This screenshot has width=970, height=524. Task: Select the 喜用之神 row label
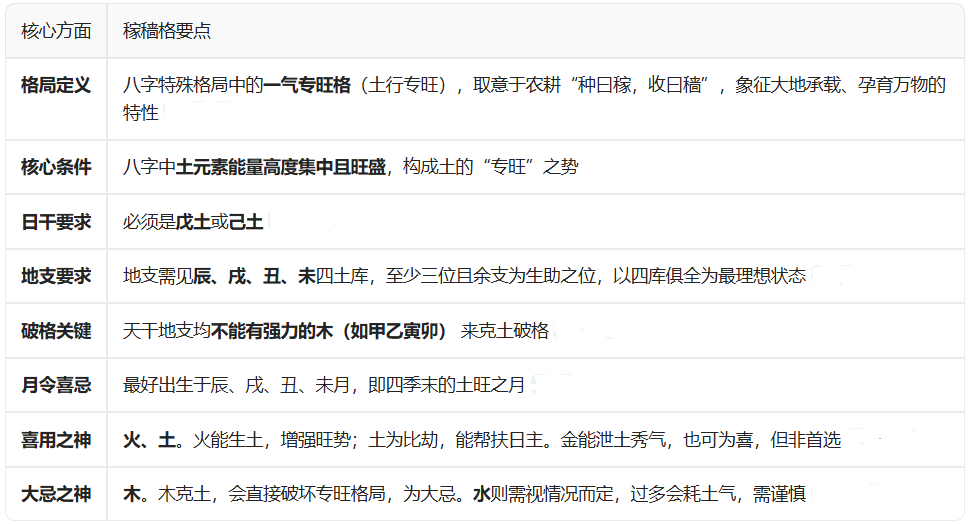(x=56, y=440)
